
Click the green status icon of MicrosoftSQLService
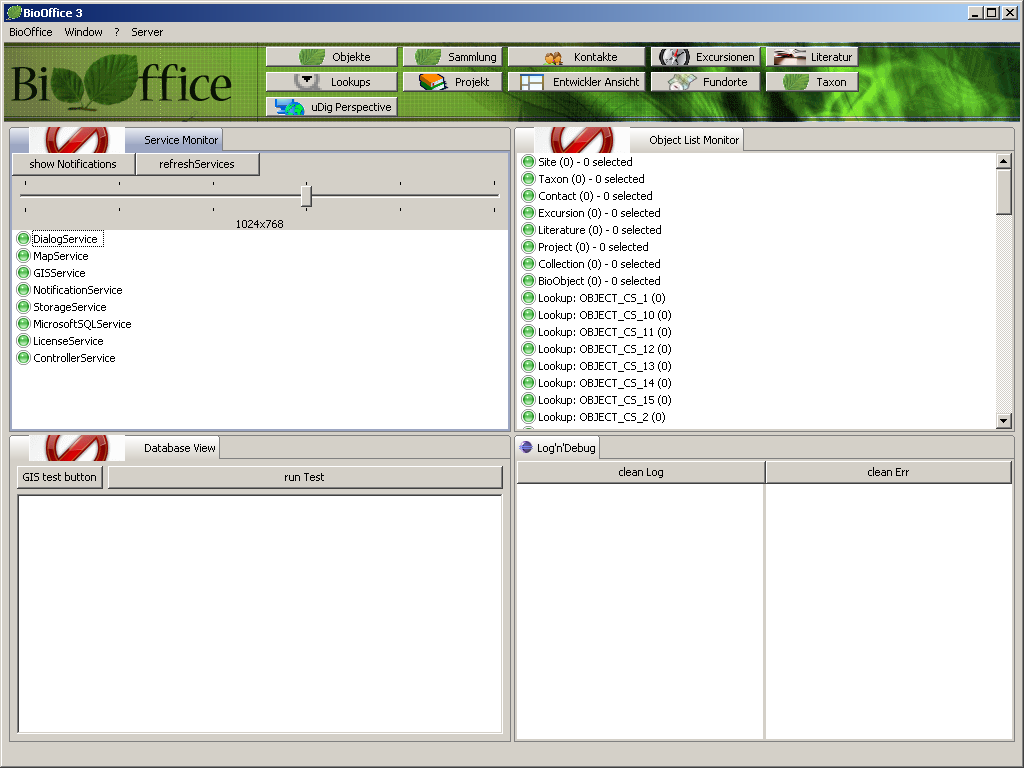click(x=24, y=323)
